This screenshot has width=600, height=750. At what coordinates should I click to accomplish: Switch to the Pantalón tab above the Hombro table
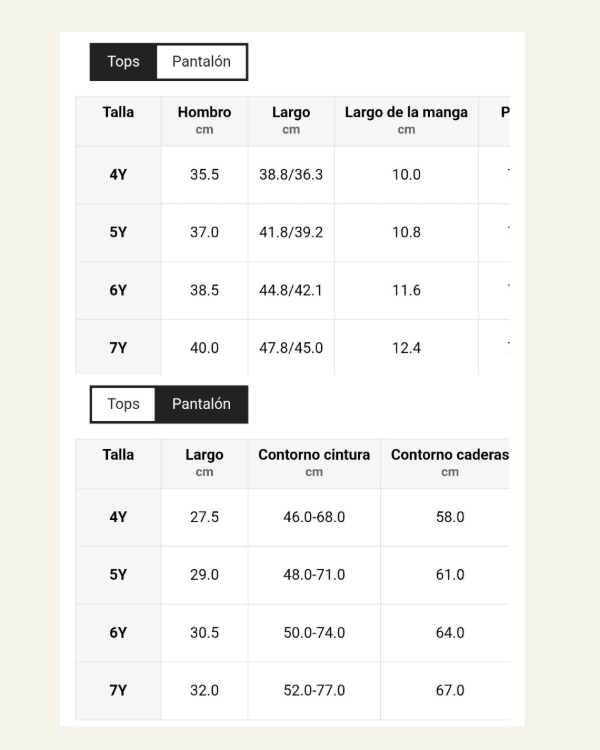coord(201,62)
